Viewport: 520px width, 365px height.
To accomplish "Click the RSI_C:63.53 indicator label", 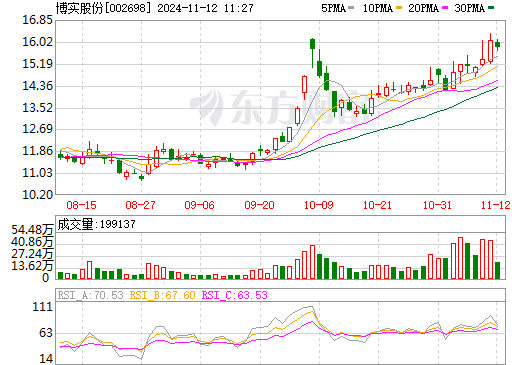I will tap(235, 295).
